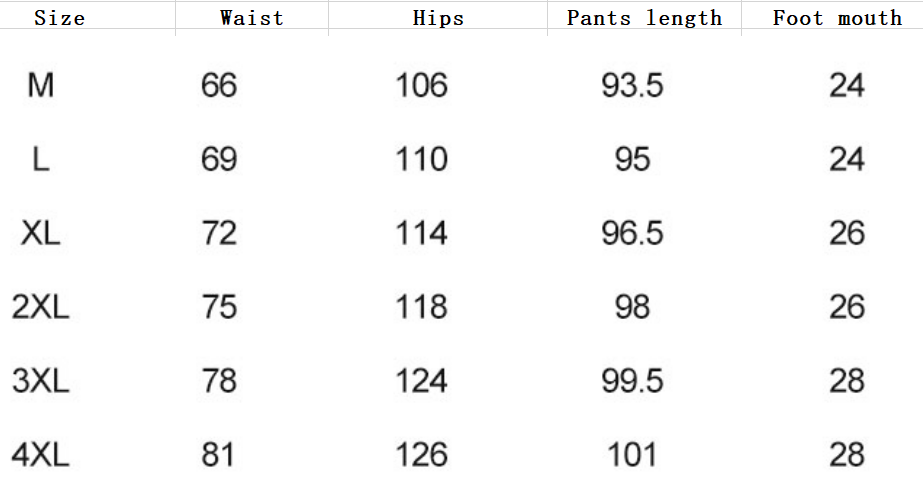Click the Hips column header

[438, 18]
